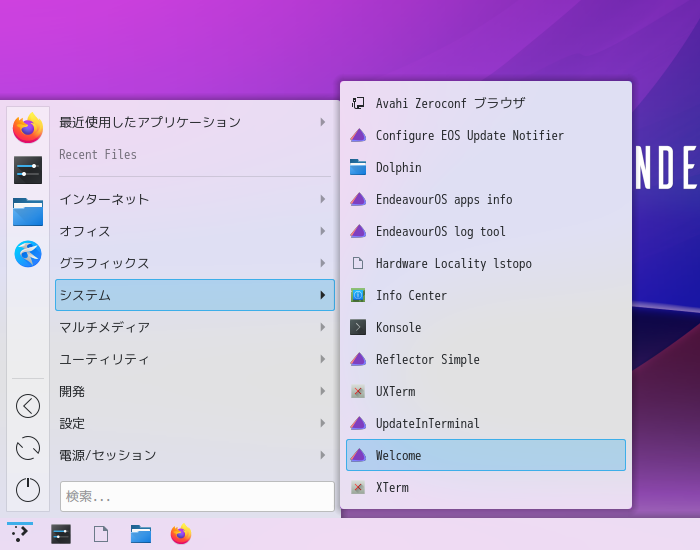Screen dimensions: 700x550
Task: Click the application launcher button in the taskbar
Action: point(20,533)
